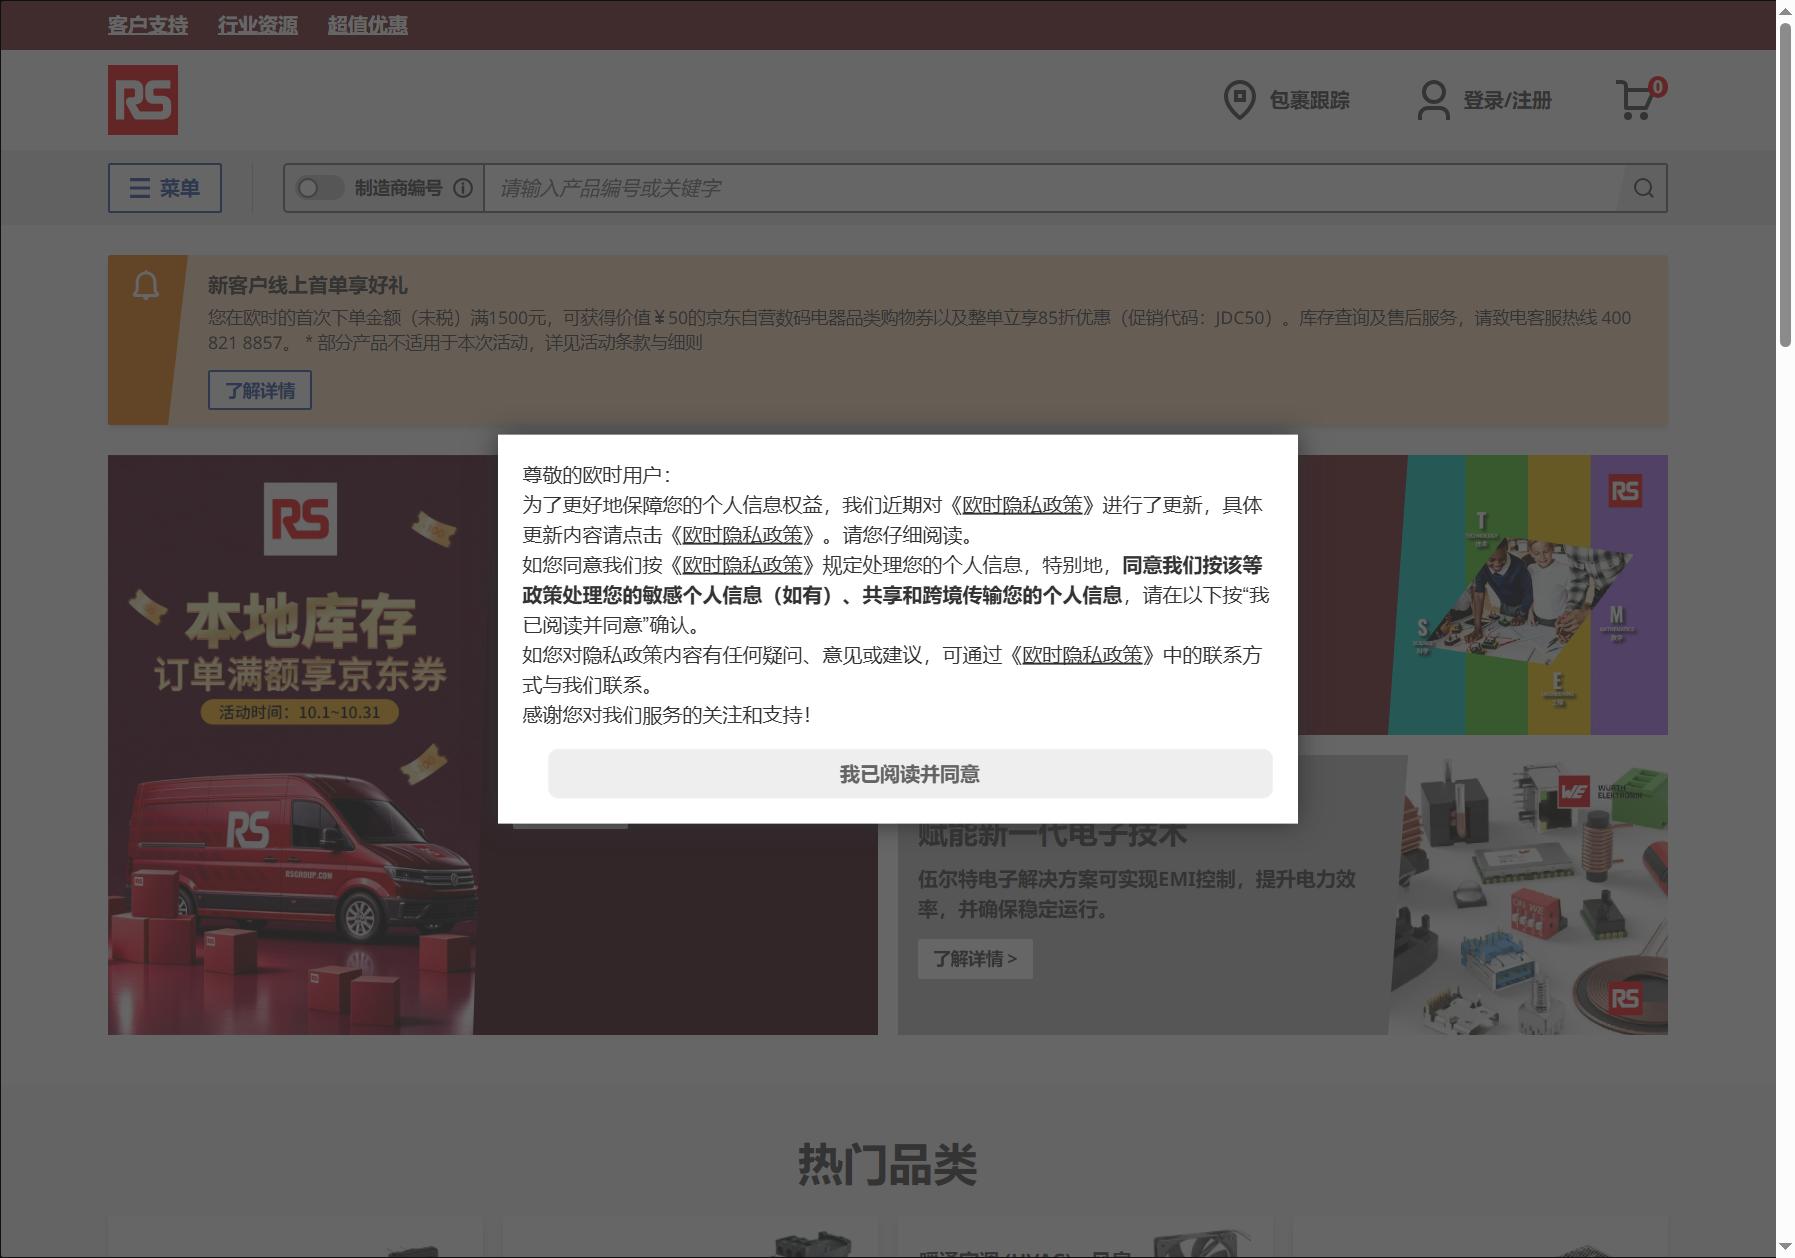Open first 欧时隐私政策 link in dialog

tap(1022, 505)
